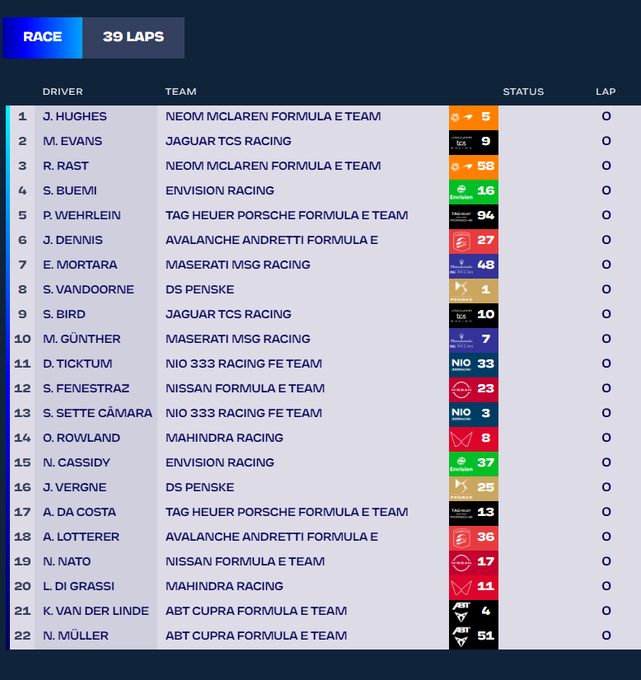641x680 pixels.
Task: Select driver D. TICKTUM
Action: click(x=77, y=363)
